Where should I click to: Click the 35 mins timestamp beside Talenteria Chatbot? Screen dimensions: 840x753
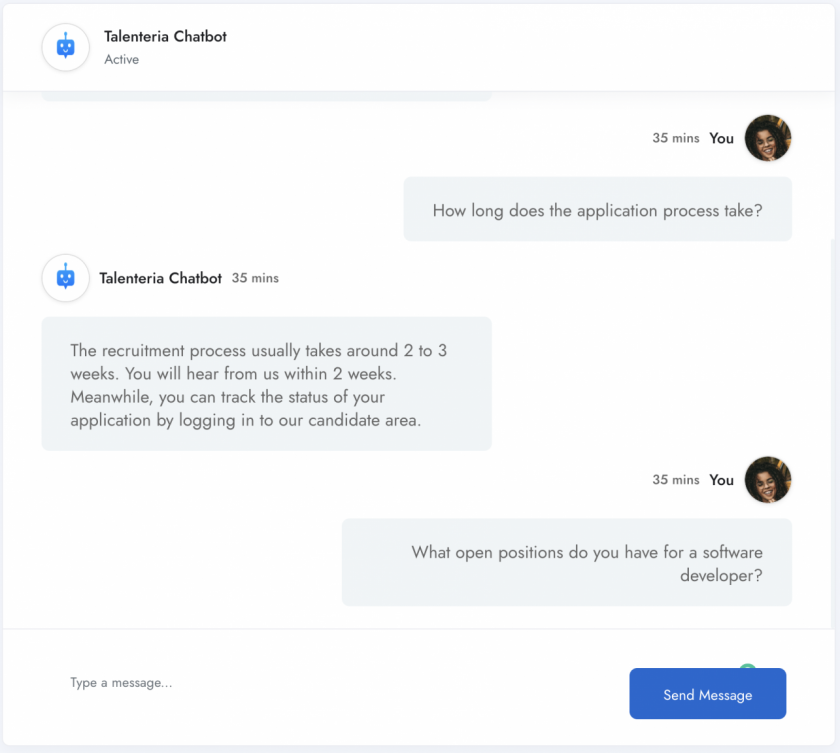pos(255,278)
